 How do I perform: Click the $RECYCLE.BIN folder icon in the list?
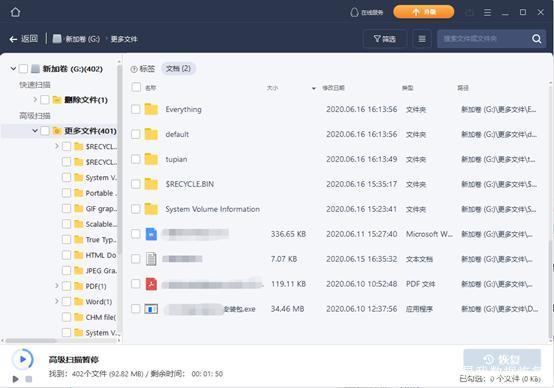pyautogui.click(x=151, y=184)
